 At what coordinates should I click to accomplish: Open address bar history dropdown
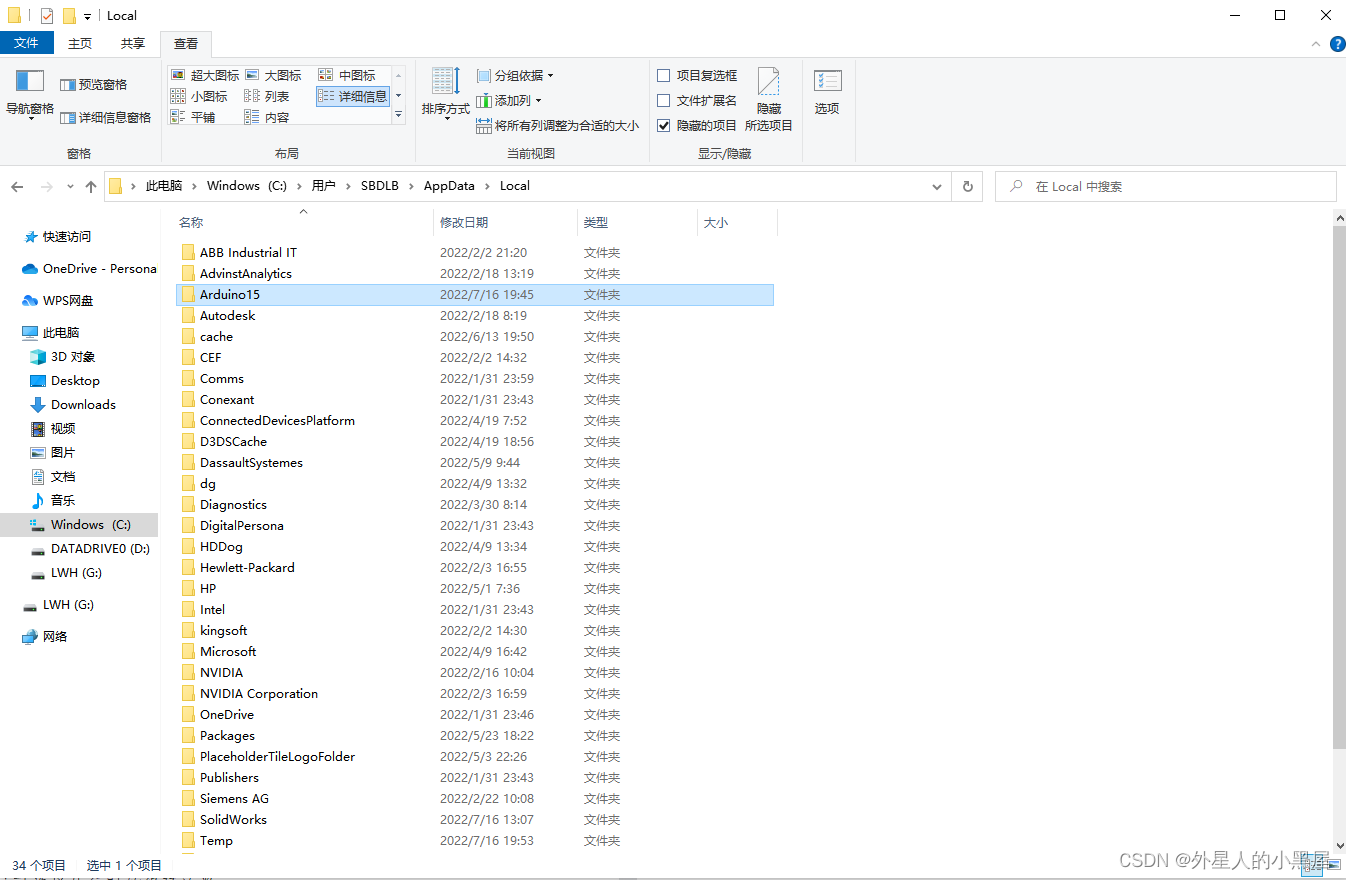click(937, 186)
